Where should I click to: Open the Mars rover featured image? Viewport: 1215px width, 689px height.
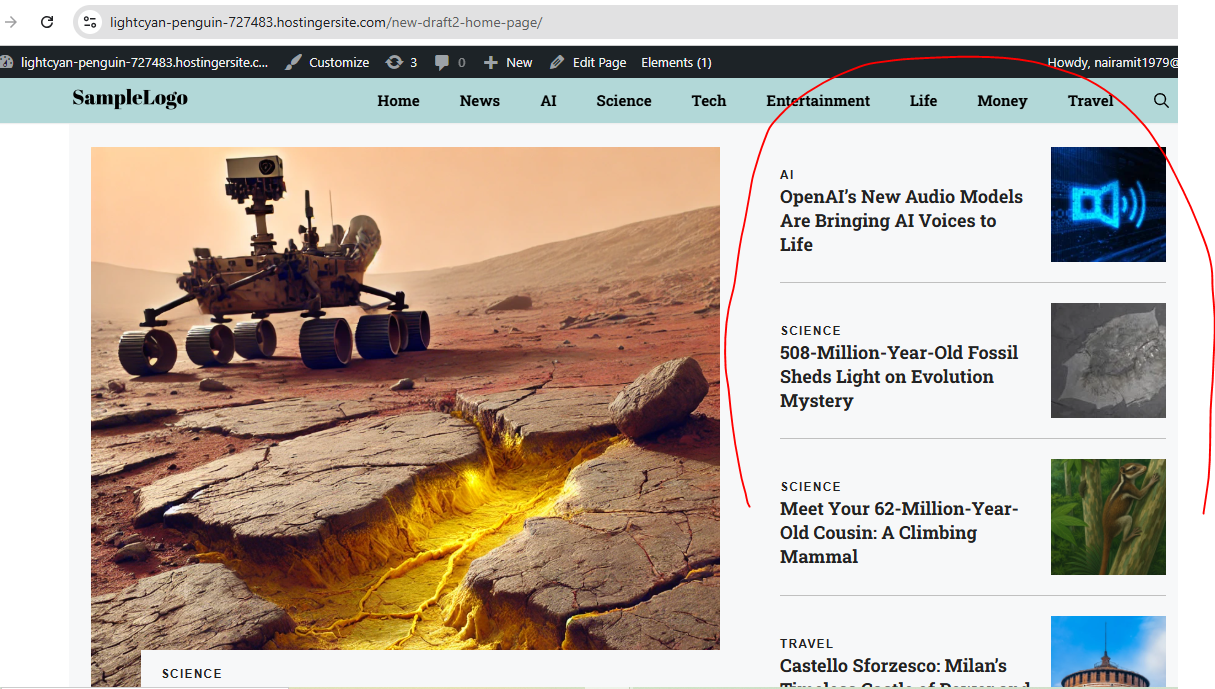coord(405,398)
